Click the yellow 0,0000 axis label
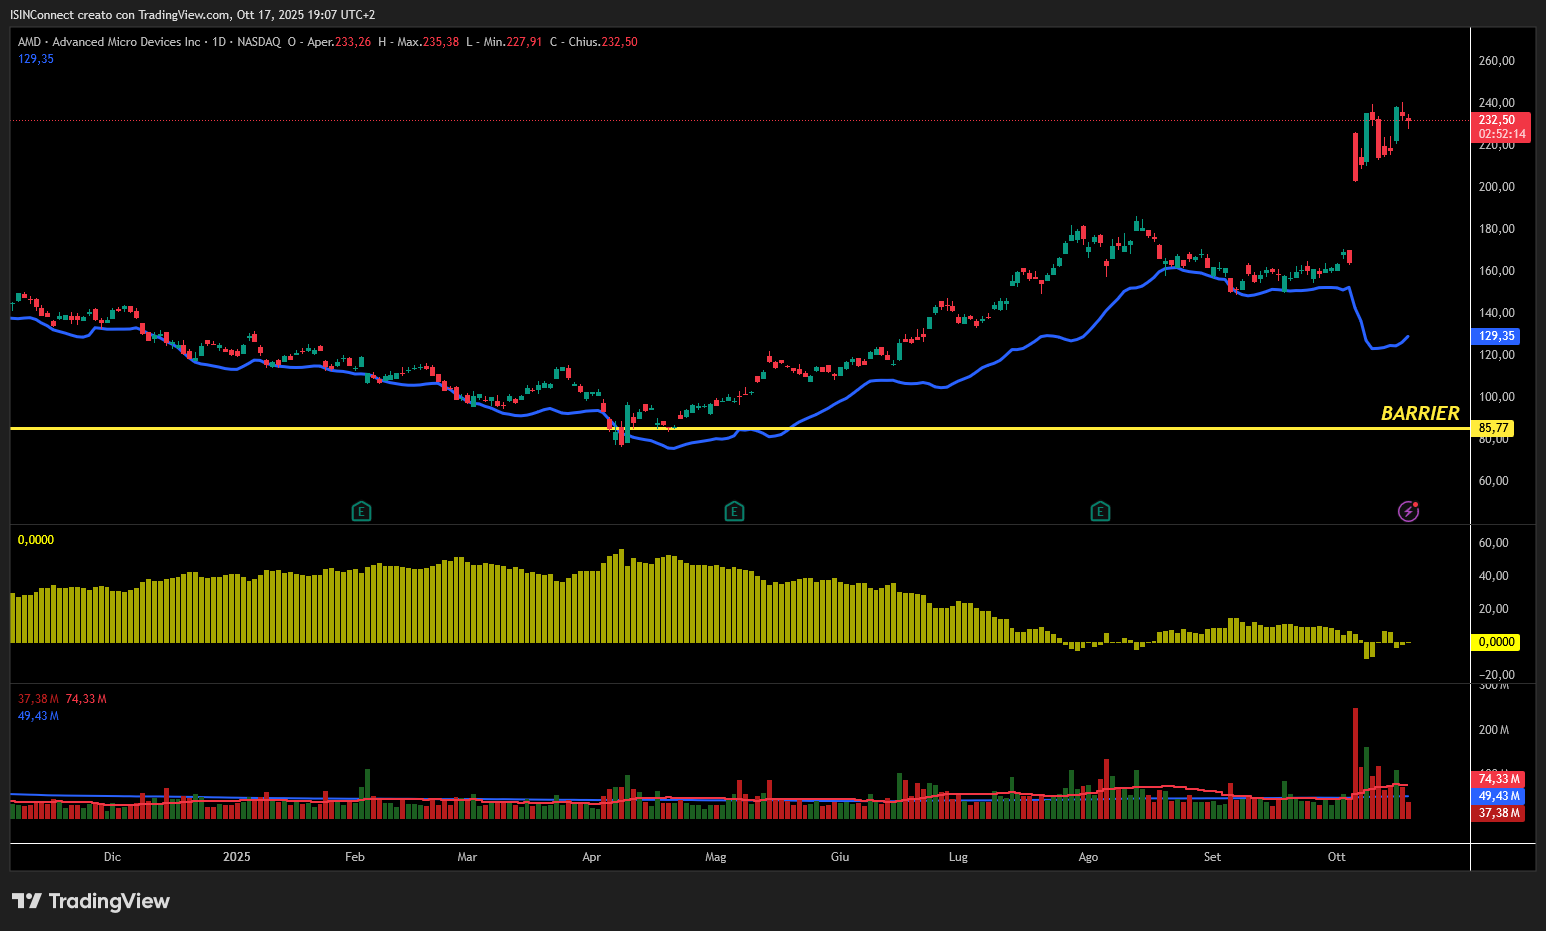The image size is (1546, 931). pyautogui.click(x=1496, y=642)
